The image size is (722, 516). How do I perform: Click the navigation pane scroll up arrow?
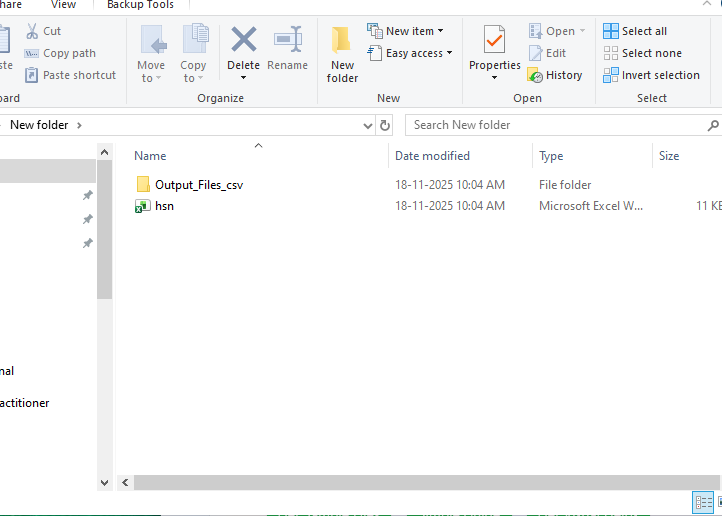pyautogui.click(x=105, y=152)
